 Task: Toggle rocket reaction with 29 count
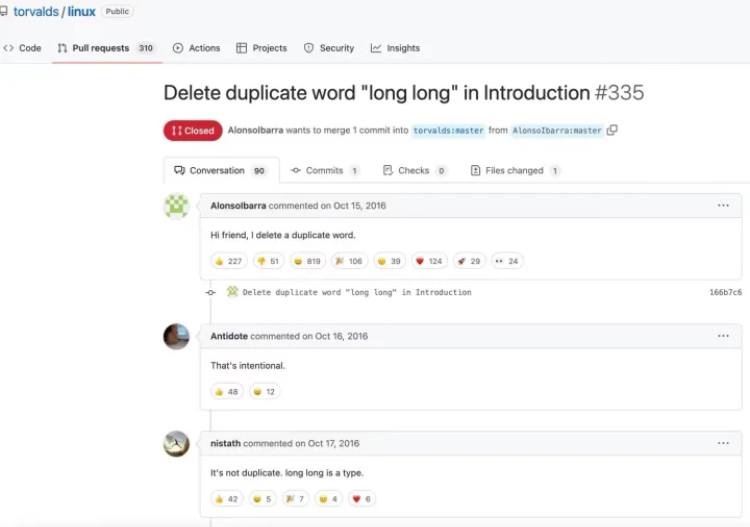pos(469,261)
